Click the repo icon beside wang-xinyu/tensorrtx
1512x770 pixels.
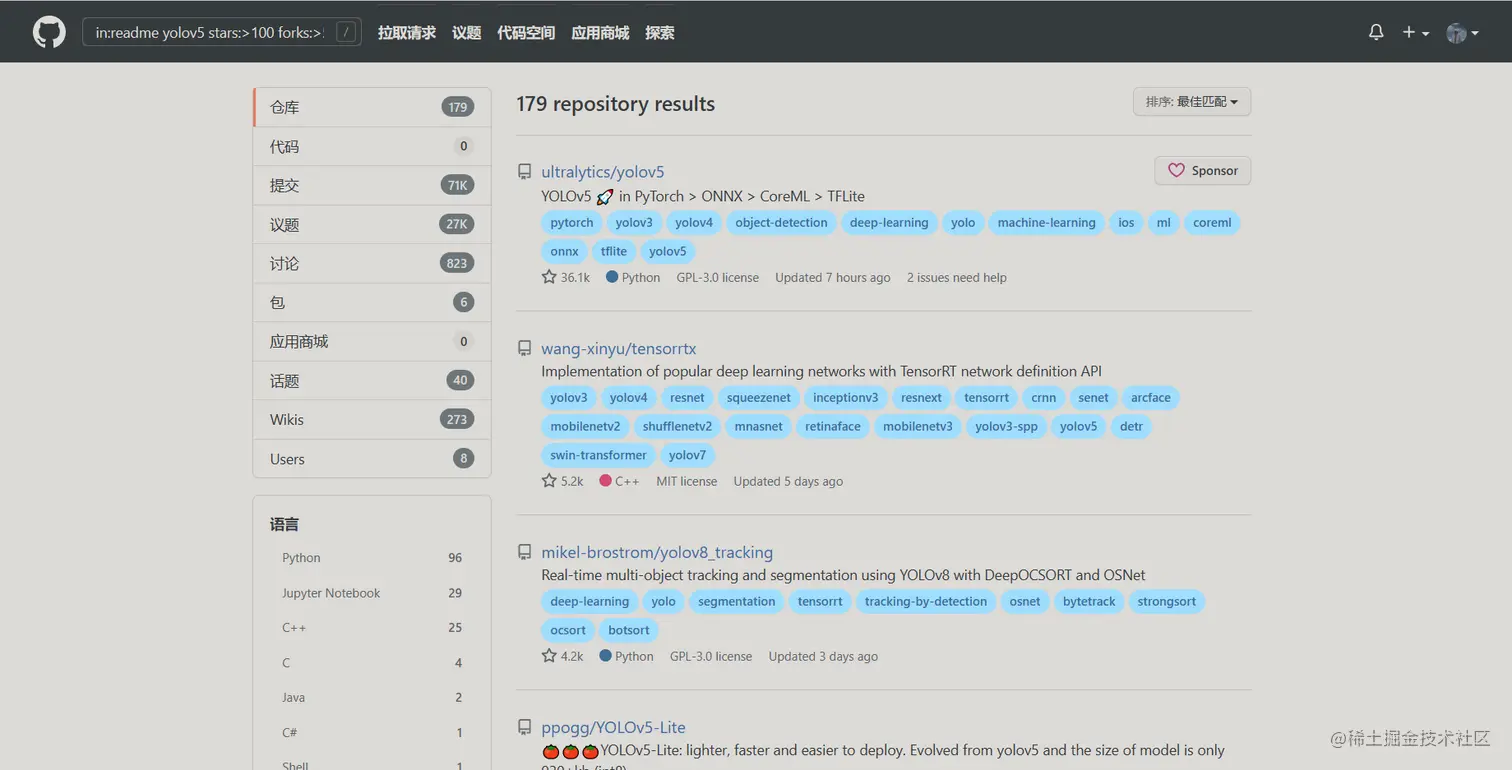pyautogui.click(x=524, y=349)
